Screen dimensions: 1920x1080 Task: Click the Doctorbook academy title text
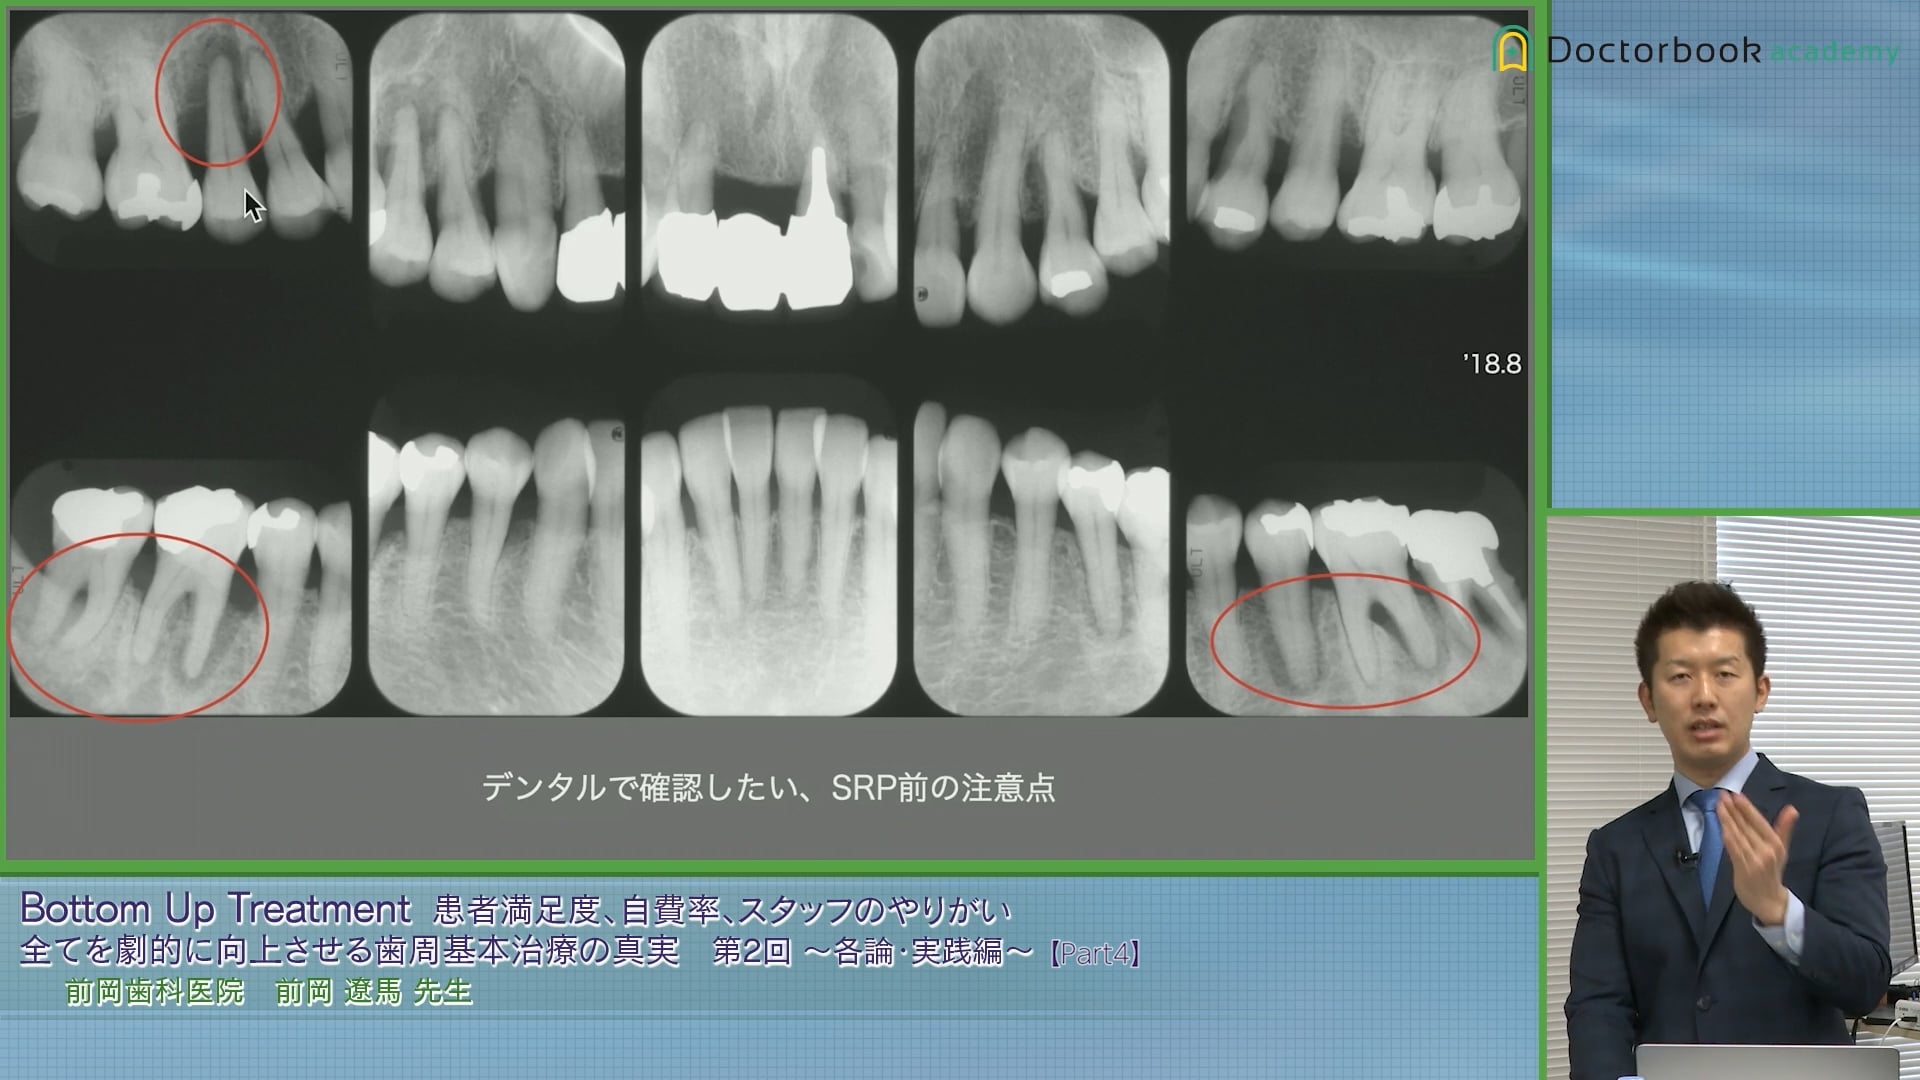coord(1722,51)
